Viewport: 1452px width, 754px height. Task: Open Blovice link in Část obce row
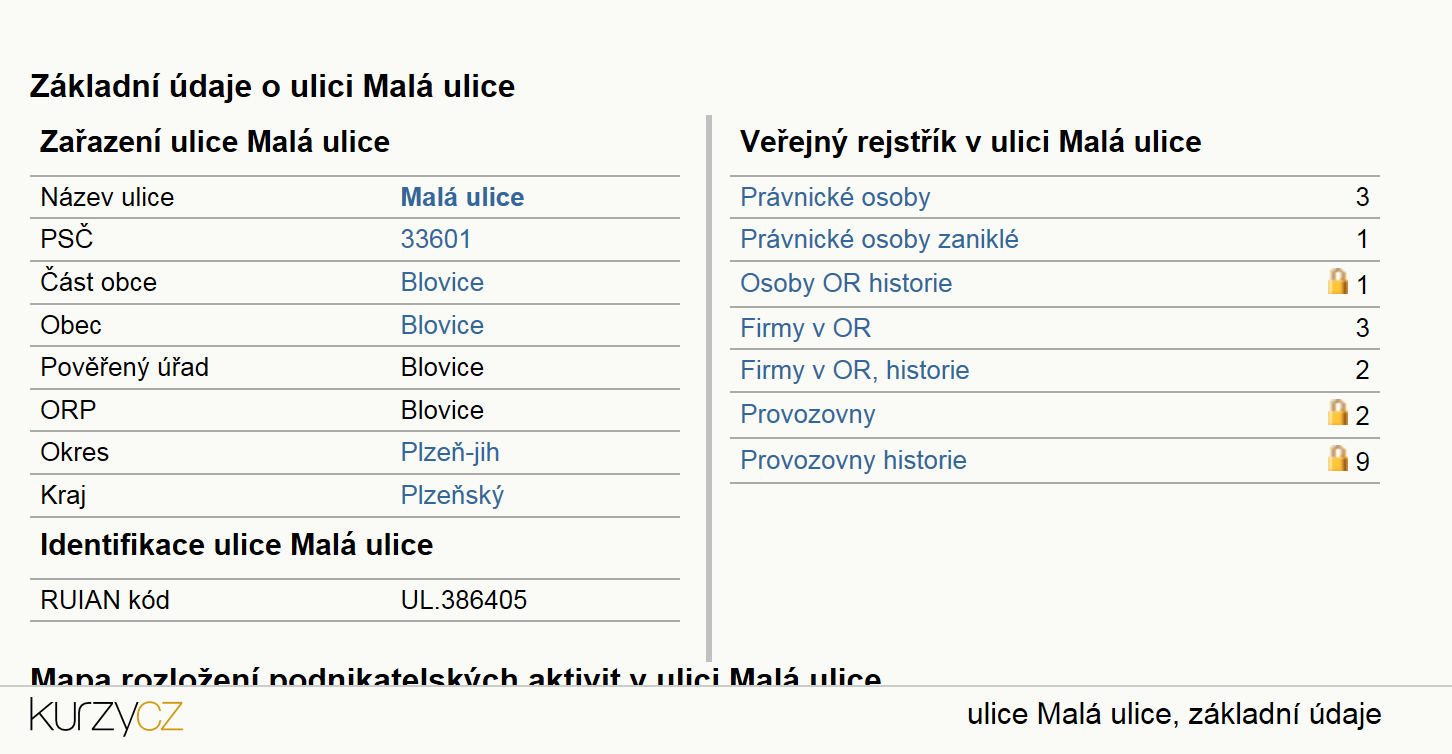pyautogui.click(x=442, y=282)
